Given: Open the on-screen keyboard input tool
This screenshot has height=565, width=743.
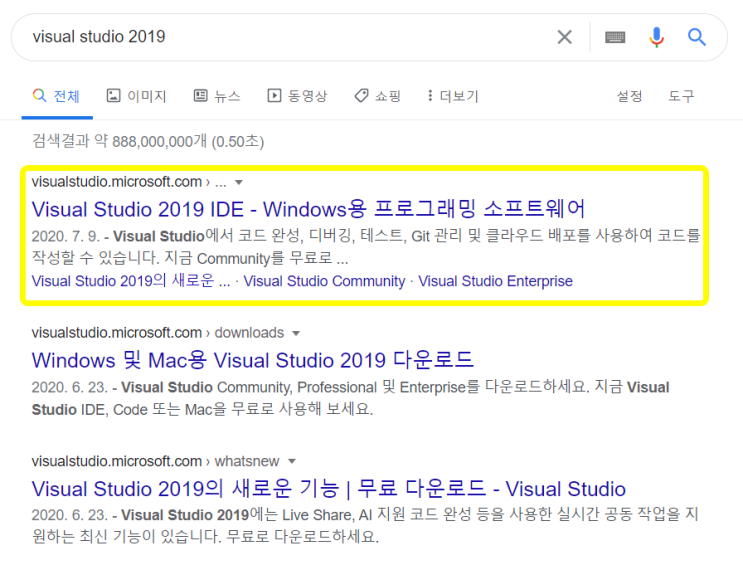Looking at the screenshot, I should pyautogui.click(x=615, y=37).
